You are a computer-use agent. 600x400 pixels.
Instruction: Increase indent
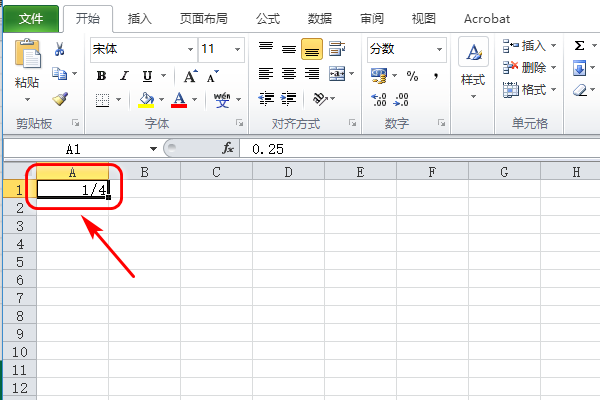click(289, 98)
